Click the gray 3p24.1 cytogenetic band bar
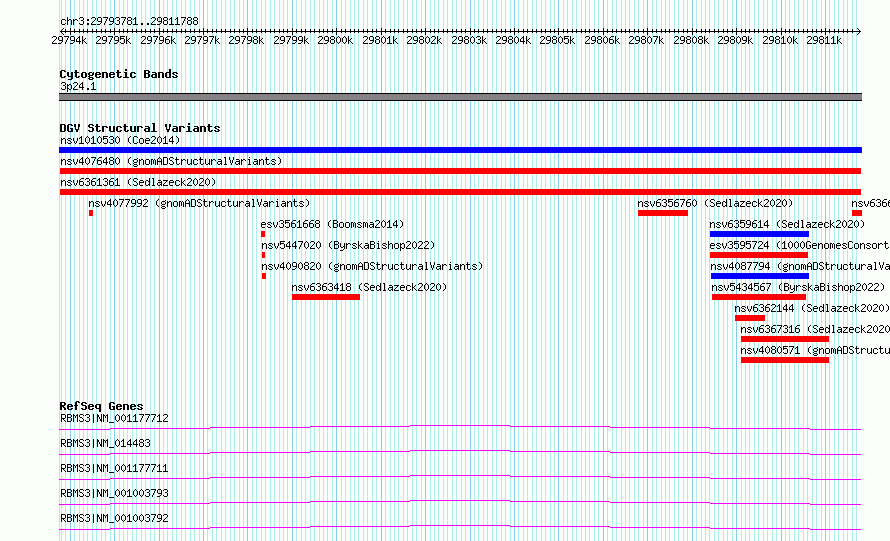 point(460,97)
